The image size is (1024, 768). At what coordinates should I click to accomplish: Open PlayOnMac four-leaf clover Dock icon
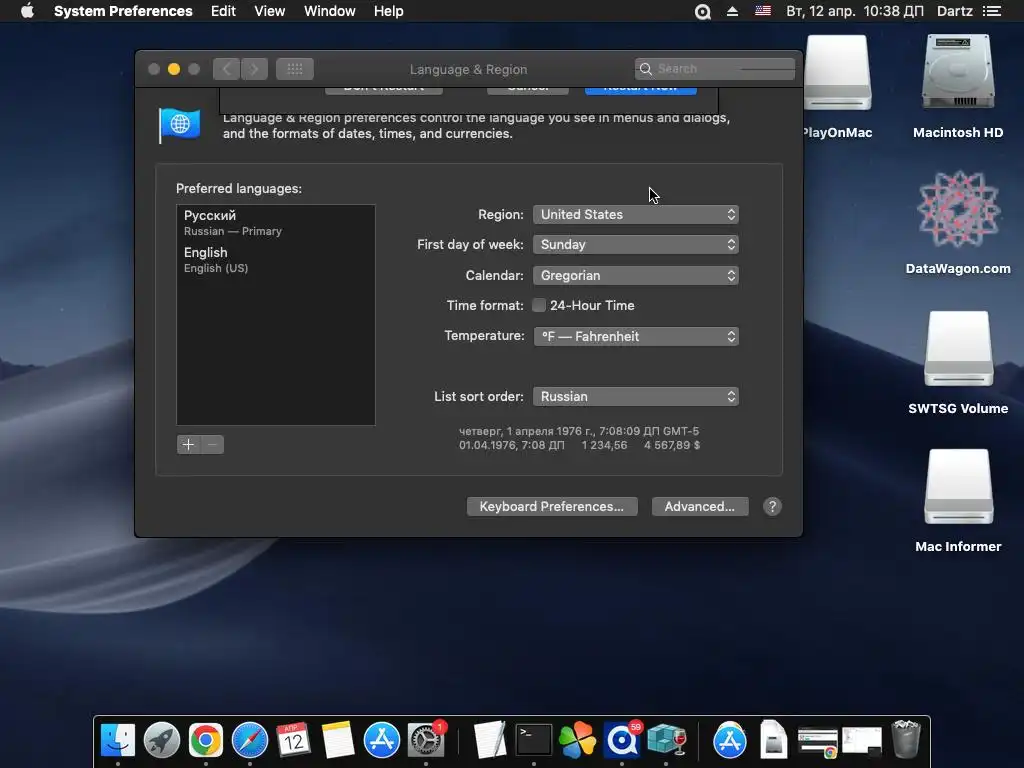tap(577, 740)
